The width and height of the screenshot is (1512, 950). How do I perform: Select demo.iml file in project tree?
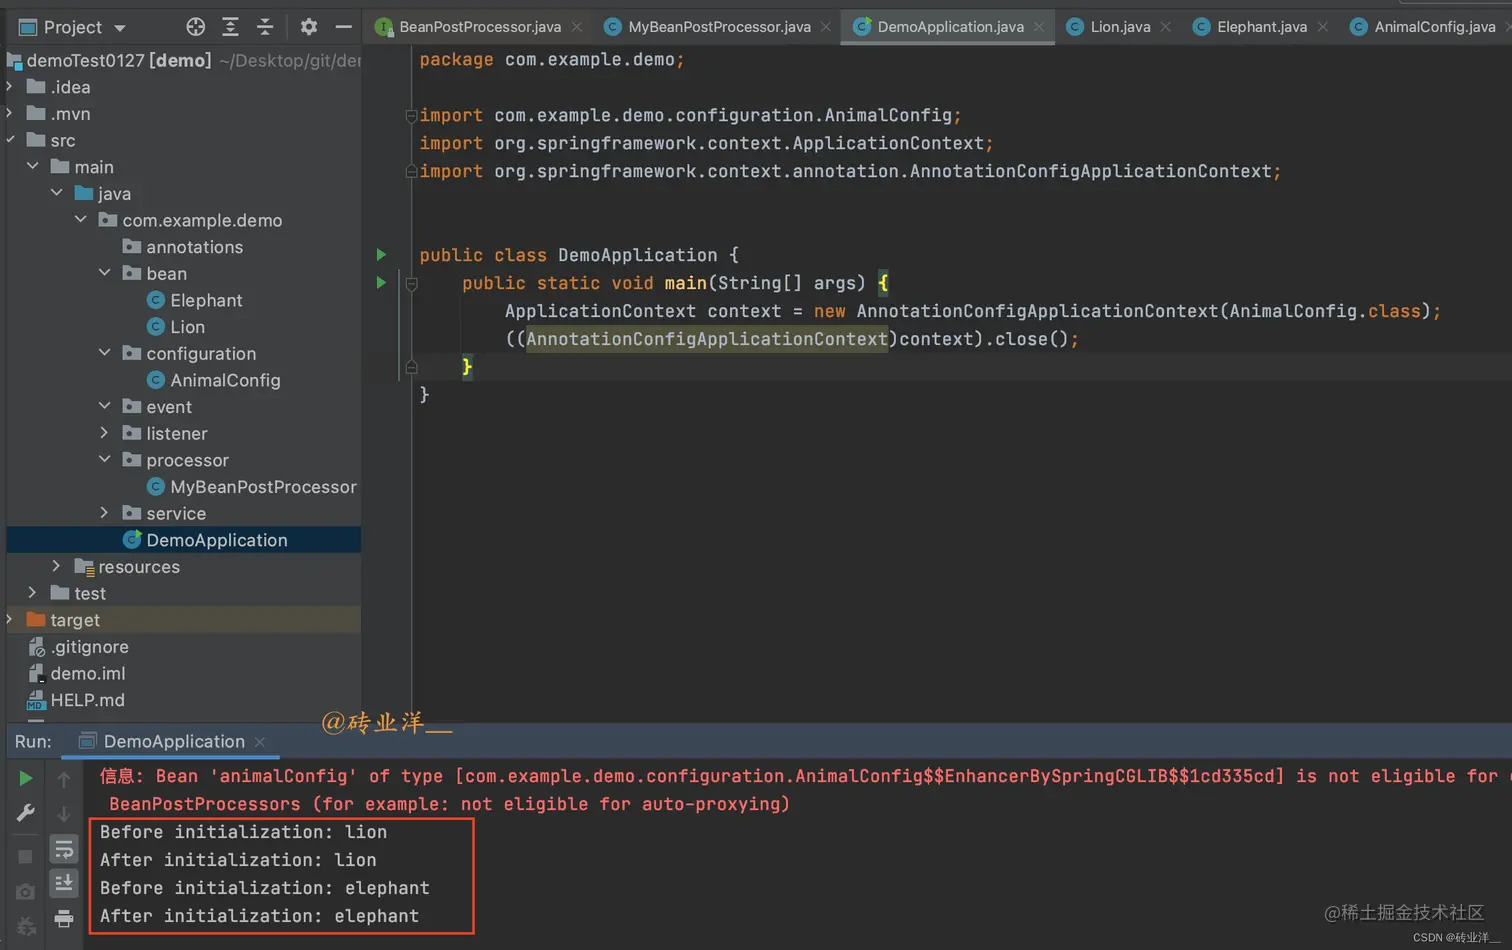point(88,673)
